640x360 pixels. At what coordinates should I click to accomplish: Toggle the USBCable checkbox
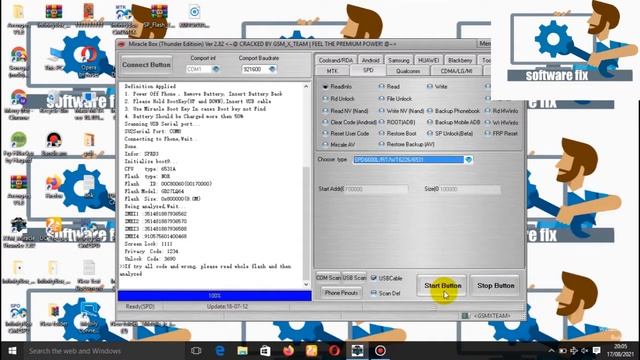(x=373, y=278)
